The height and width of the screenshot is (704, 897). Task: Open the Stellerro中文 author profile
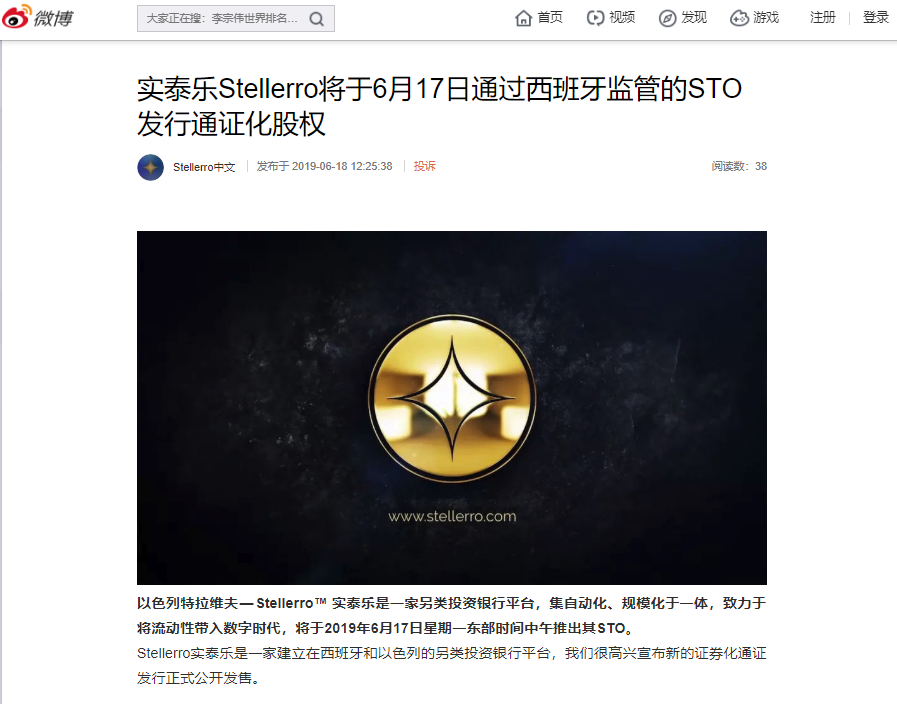pyautogui.click(x=204, y=167)
